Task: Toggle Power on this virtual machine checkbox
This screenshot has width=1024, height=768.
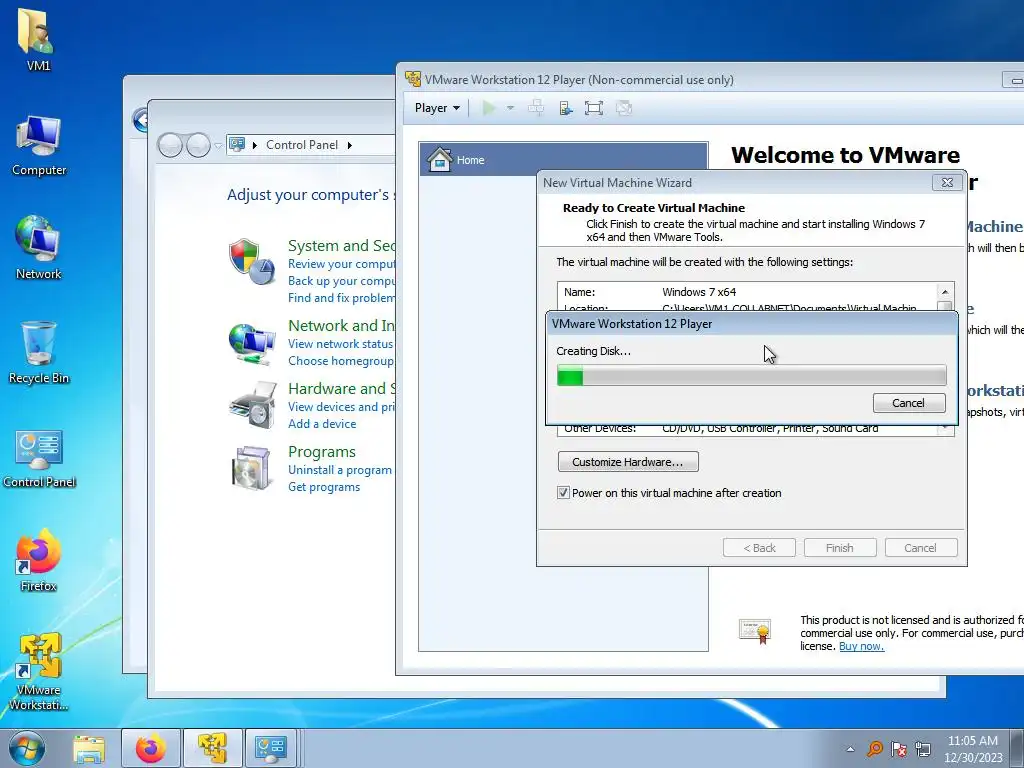Action: (563, 492)
